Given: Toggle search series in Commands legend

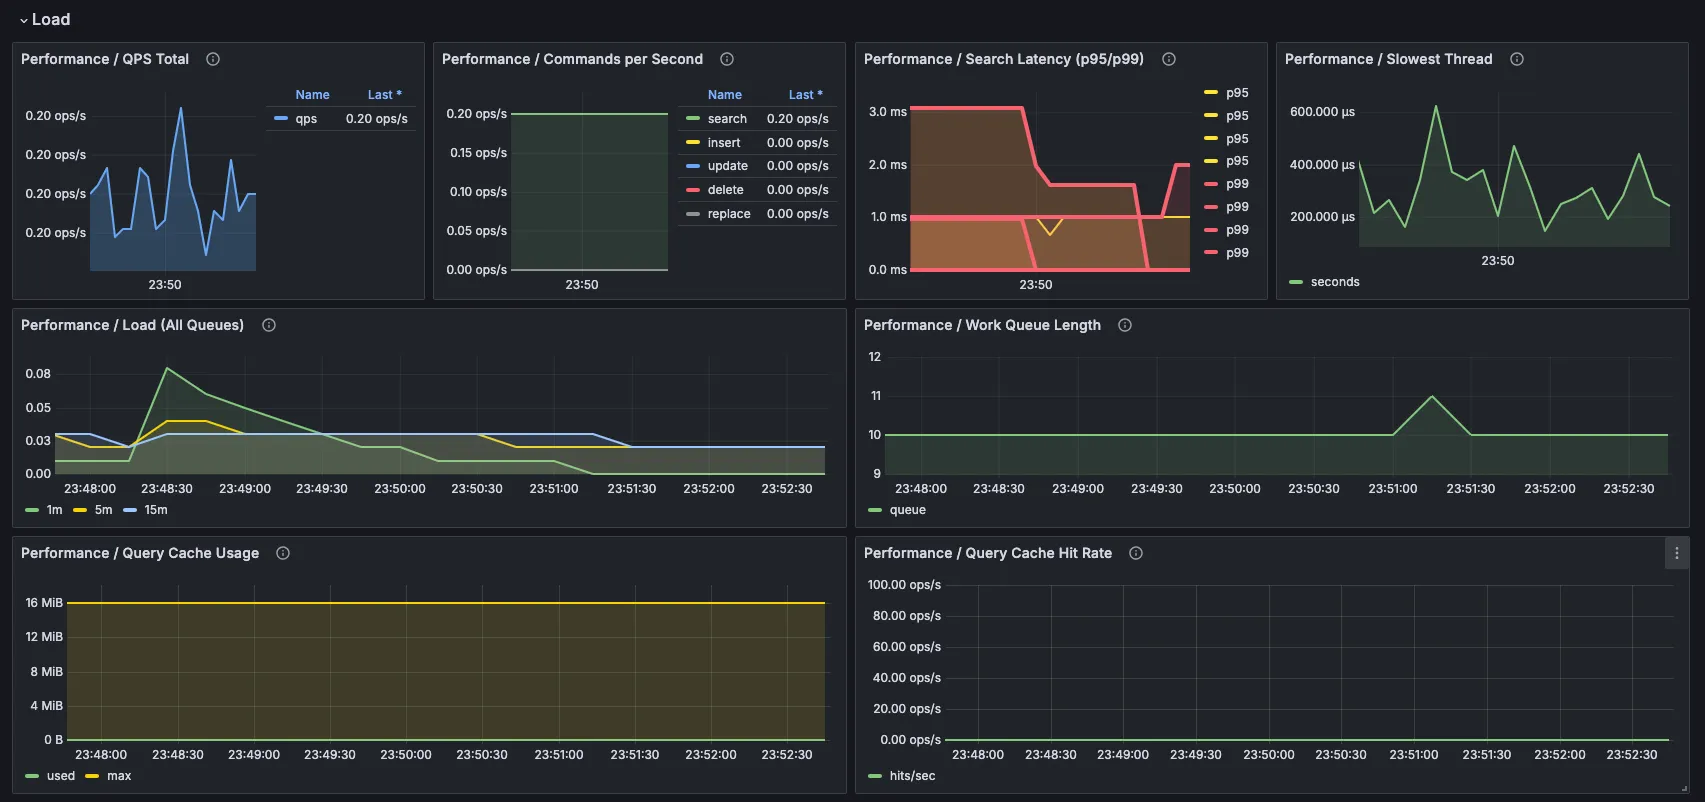Looking at the screenshot, I should click(x=727, y=119).
